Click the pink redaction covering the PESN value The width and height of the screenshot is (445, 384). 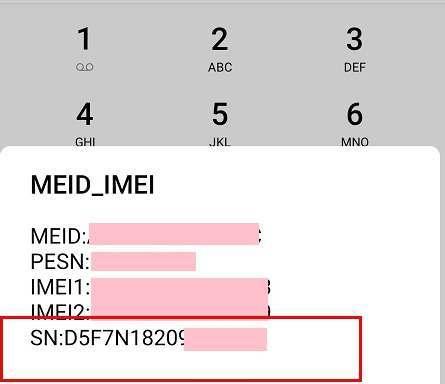[143, 261]
